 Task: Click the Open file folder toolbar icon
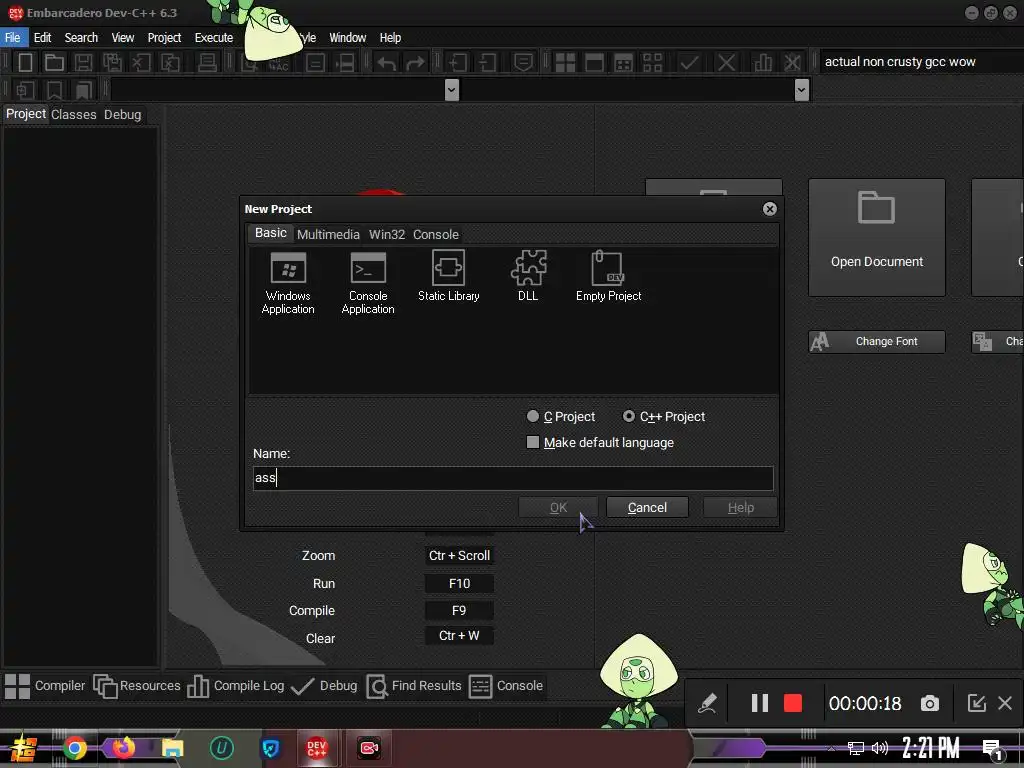(x=54, y=63)
